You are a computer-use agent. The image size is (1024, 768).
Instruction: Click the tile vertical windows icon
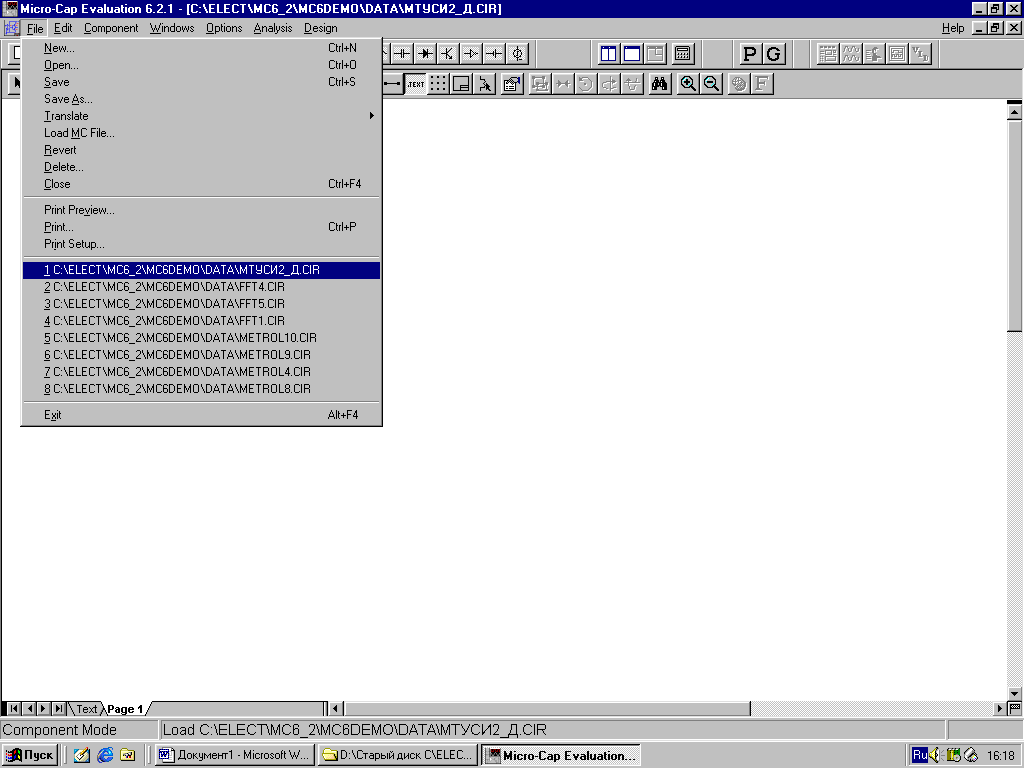tap(608, 54)
